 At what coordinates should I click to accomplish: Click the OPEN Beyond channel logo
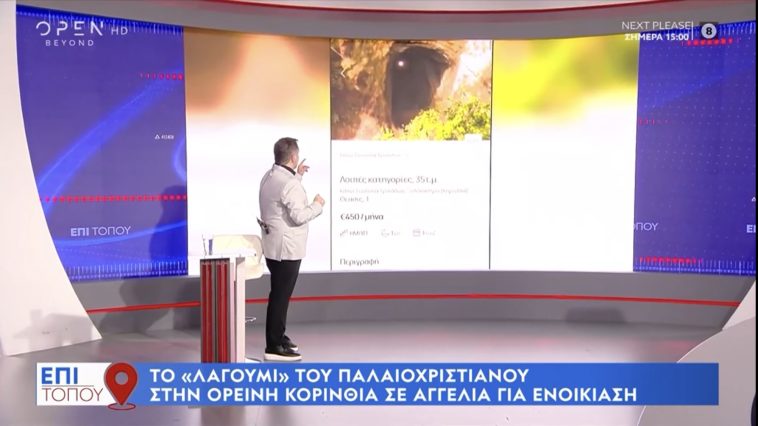71,32
